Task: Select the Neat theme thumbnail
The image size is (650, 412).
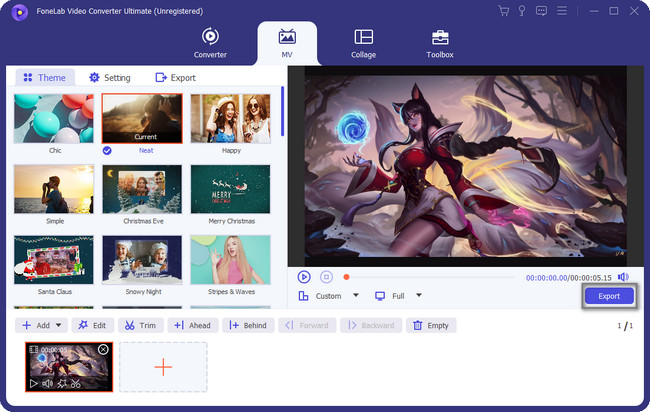Action: click(142, 119)
